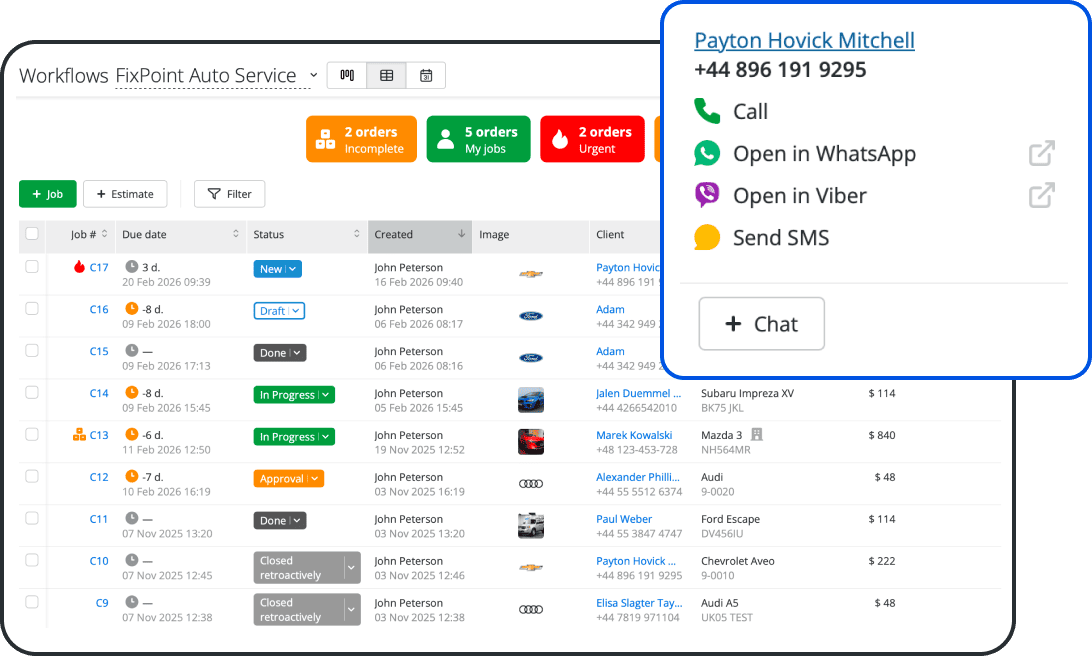Image resolution: width=1092 pixels, height=656 pixels.
Task: Open the Urgent orders tab
Action: (x=592, y=139)
